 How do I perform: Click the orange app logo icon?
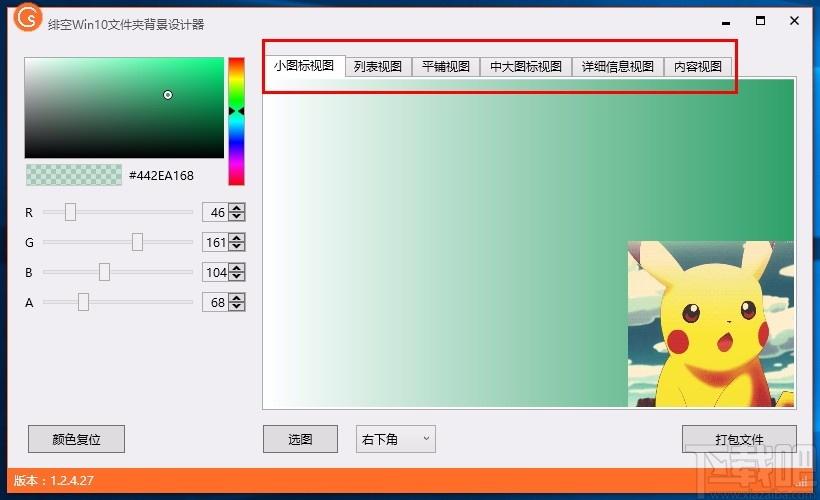tap(27, 17)
